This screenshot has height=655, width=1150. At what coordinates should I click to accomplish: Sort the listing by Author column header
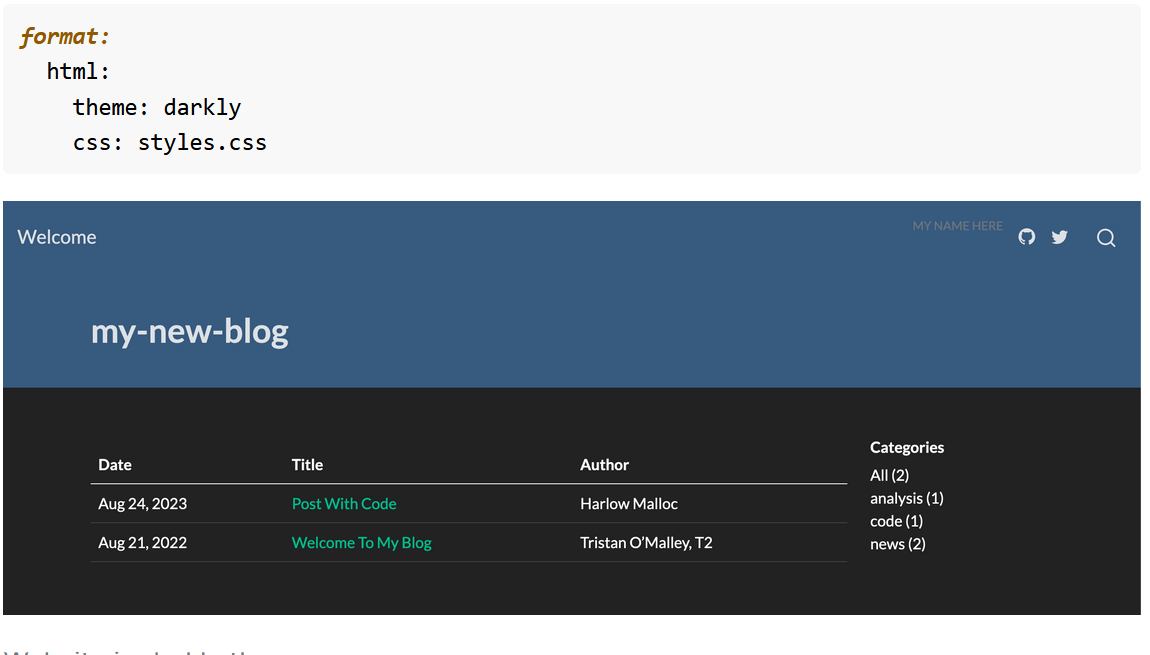(604, 465)
